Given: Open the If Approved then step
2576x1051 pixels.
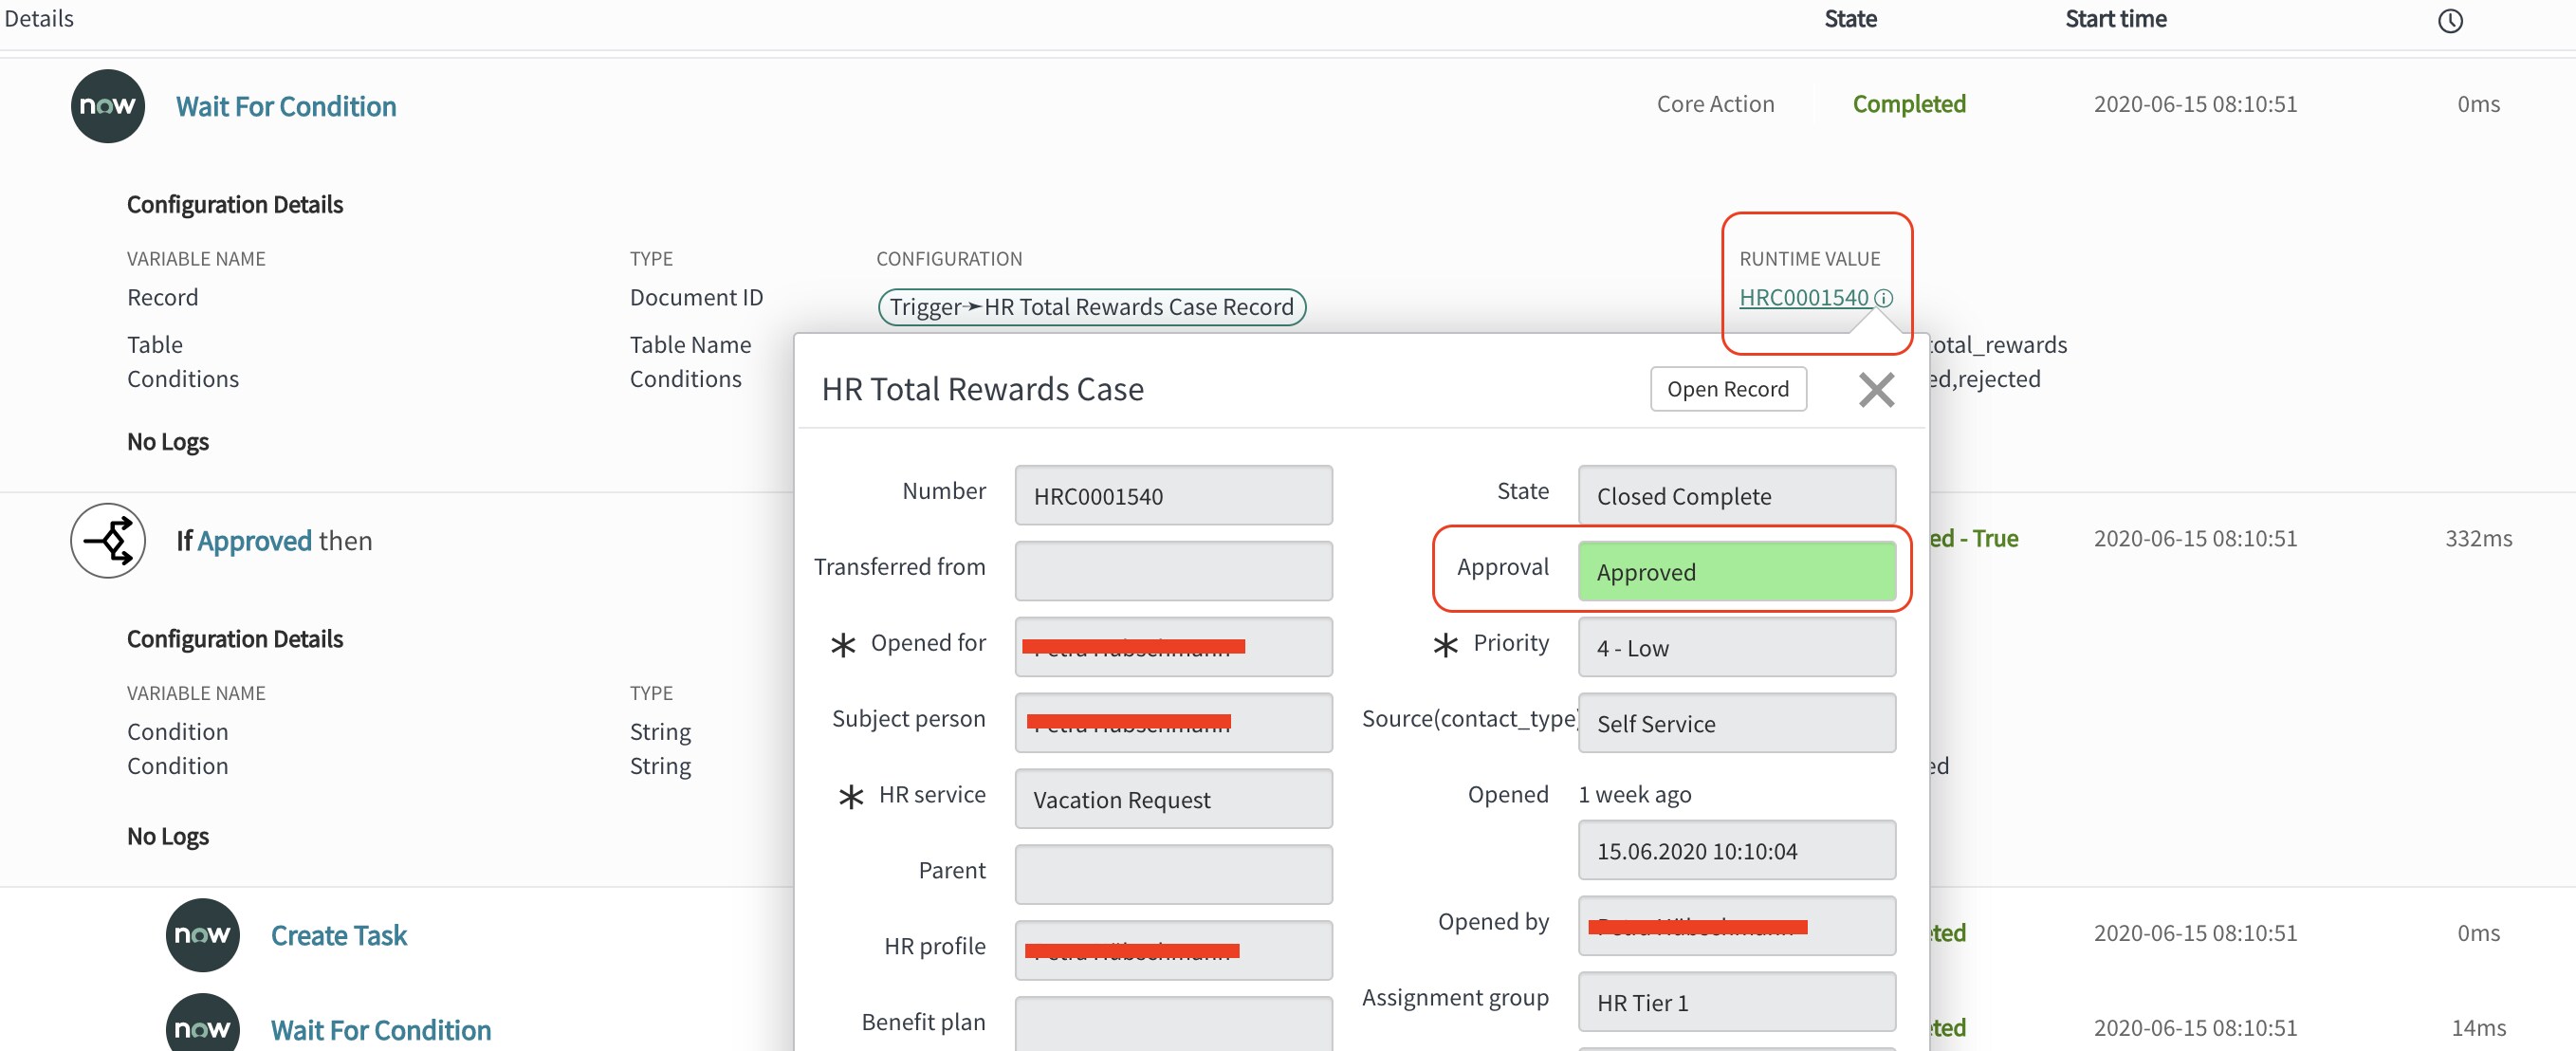Looking at the screenshot, I should pyautogui.click(x=274, y=540).
